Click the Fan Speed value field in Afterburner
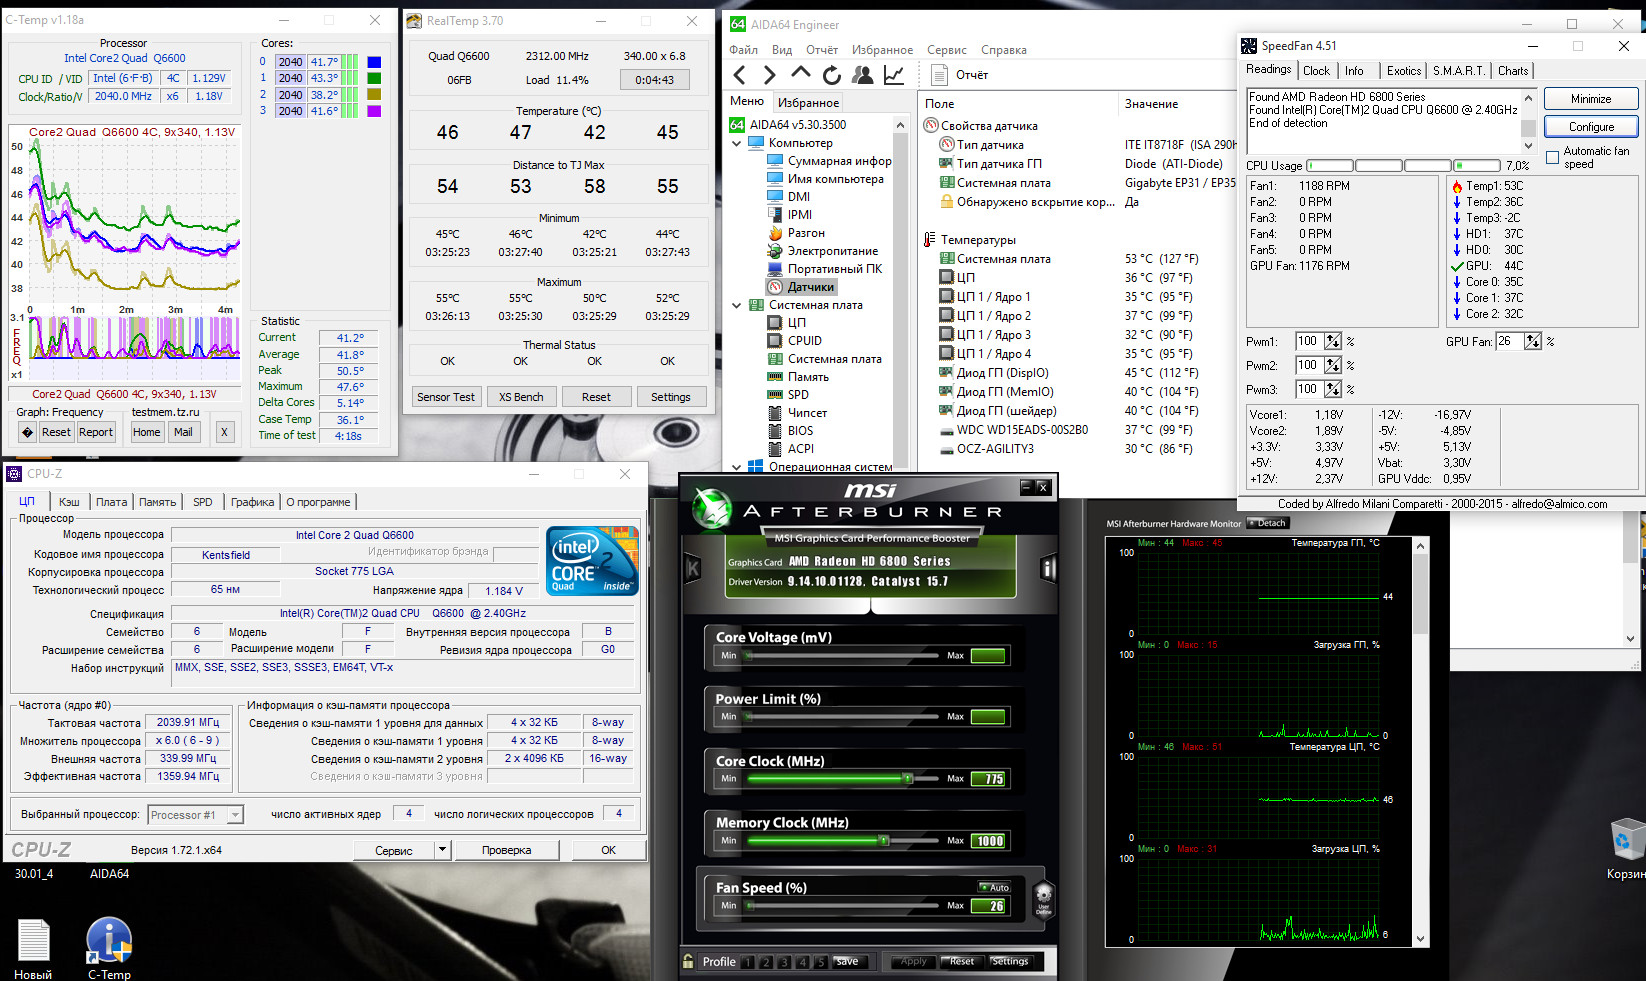Viewport: 1646px width, 981px height. (988, 906)
